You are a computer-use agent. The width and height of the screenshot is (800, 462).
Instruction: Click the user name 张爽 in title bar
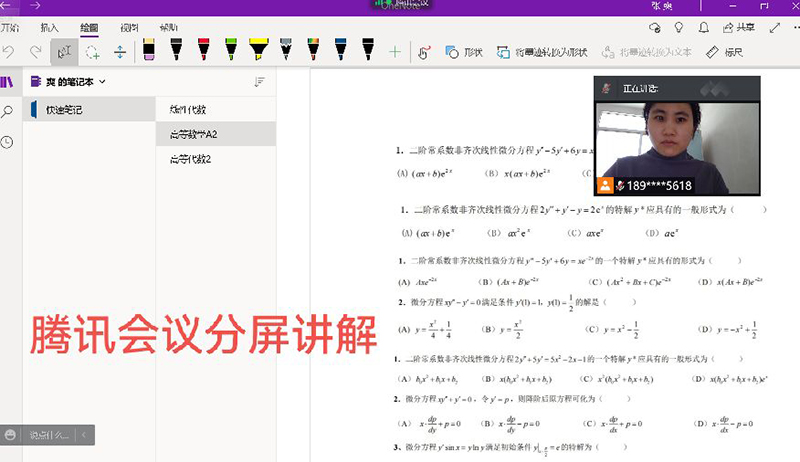click(662, 6)
